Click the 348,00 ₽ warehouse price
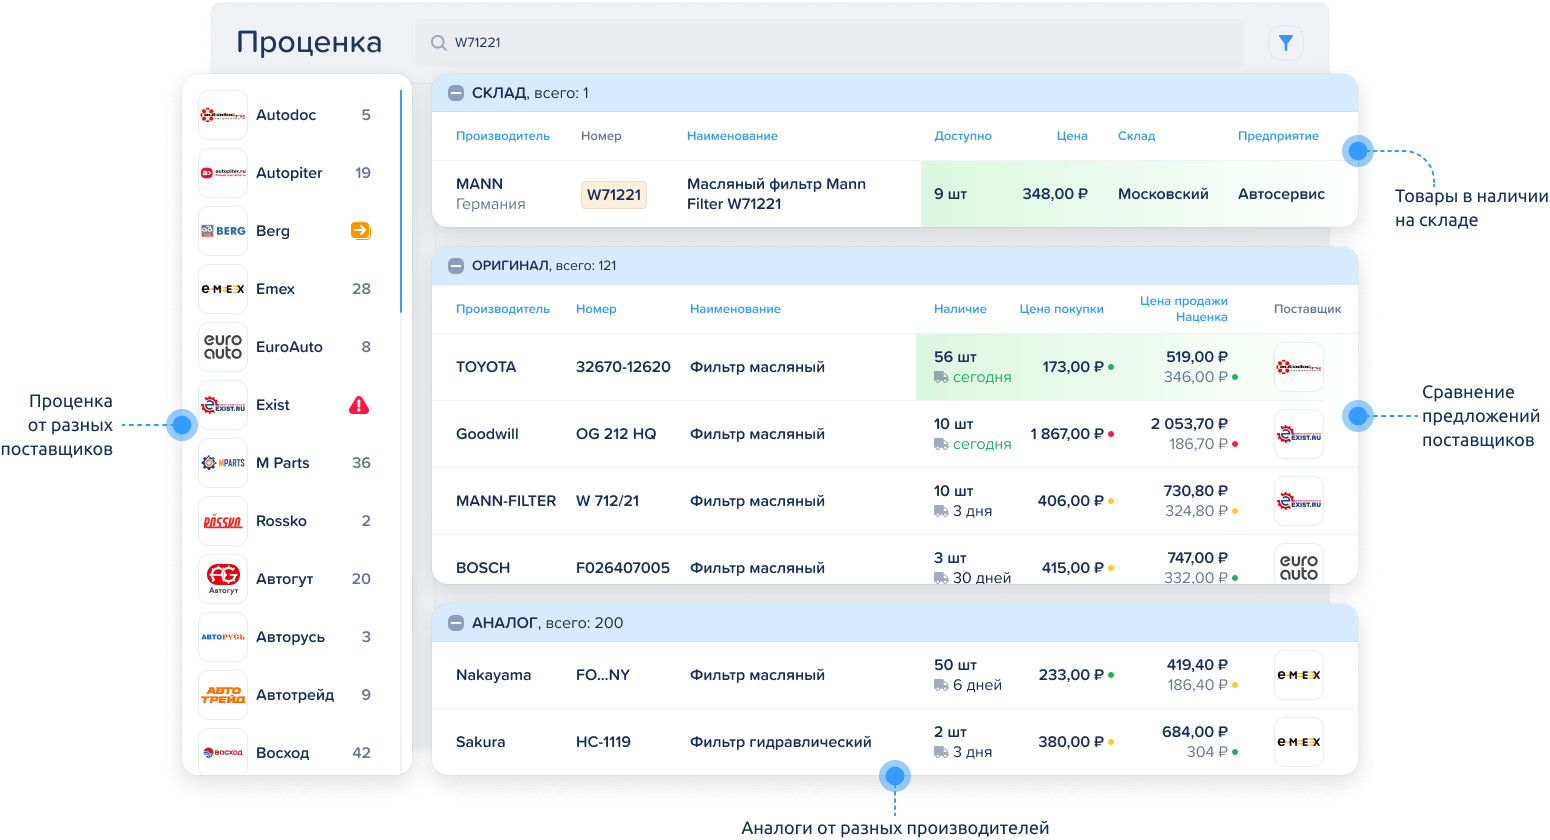The height and width of the screenshot is (840, 1550). click(x=1055, y=194)
